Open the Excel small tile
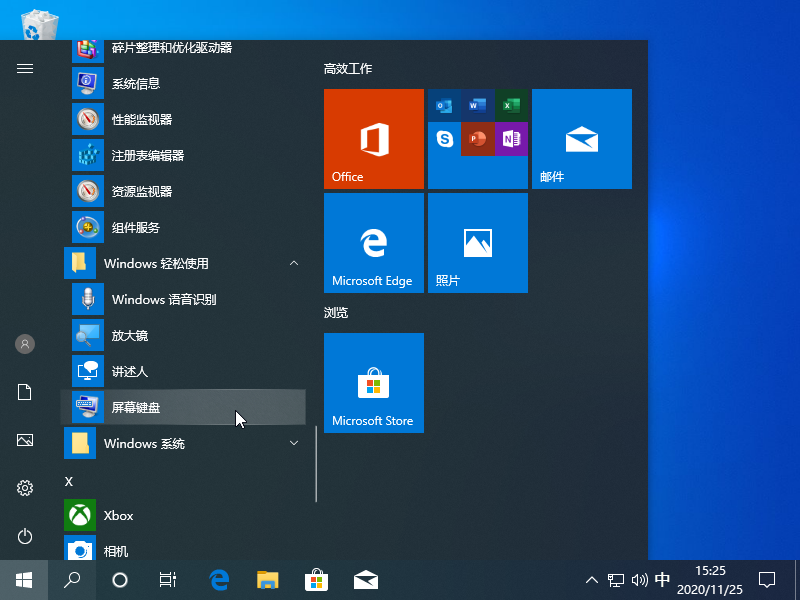Screen dimensions: 800x600 tap(512, 103)
